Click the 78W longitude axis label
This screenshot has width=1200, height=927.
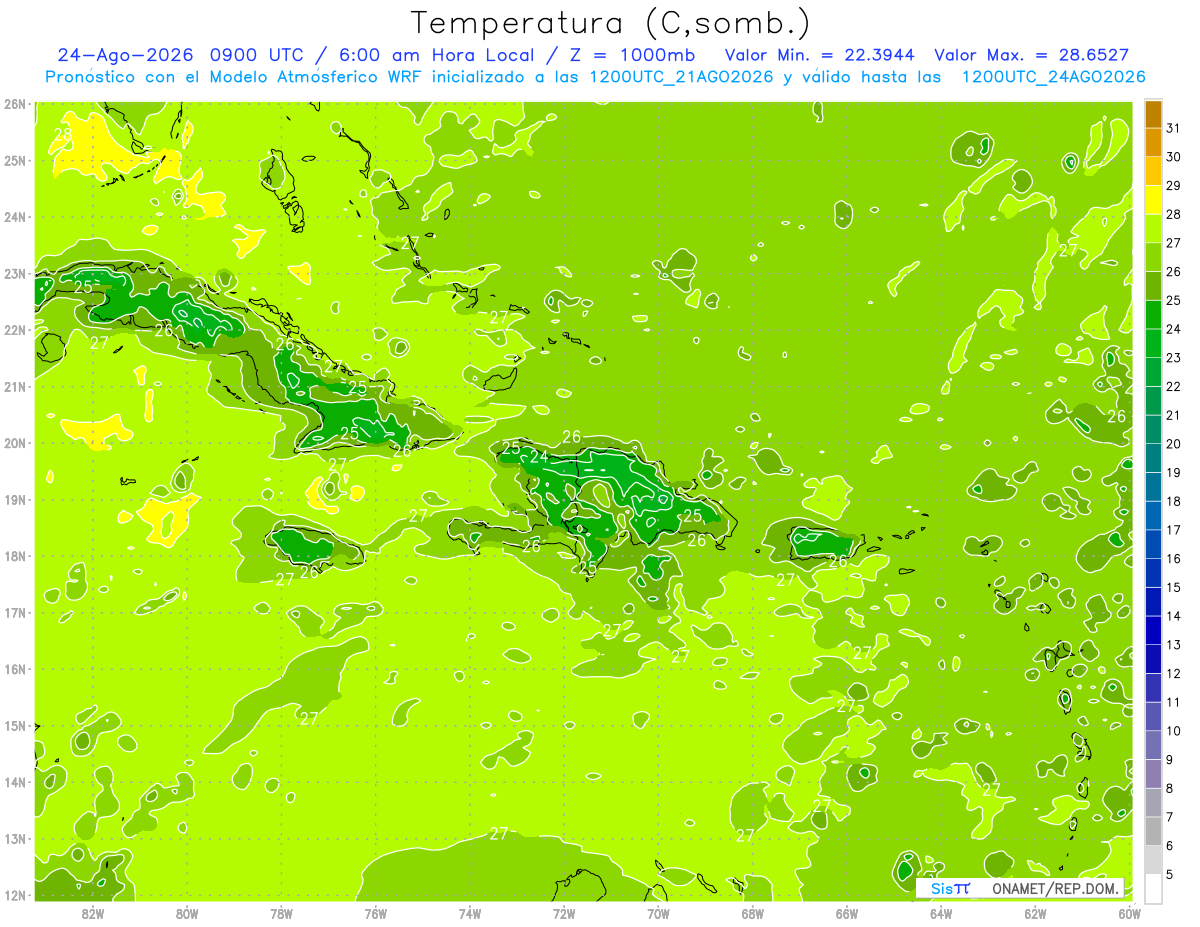click(281, 913)
